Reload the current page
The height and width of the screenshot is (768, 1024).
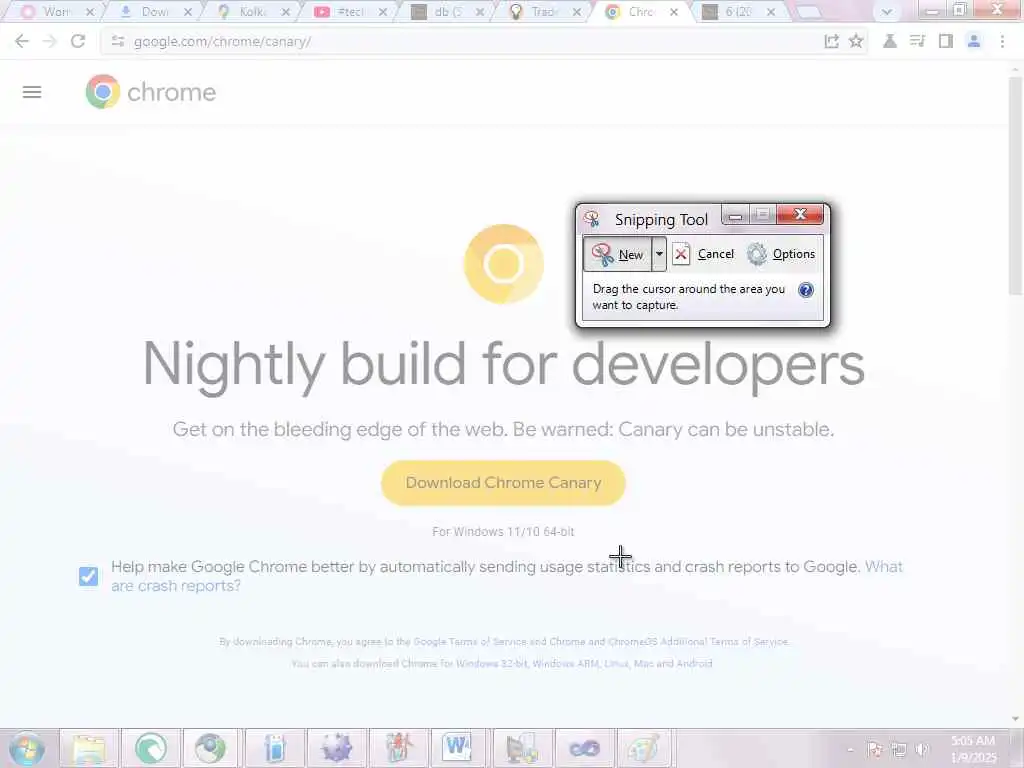click(x=78, y=41)
